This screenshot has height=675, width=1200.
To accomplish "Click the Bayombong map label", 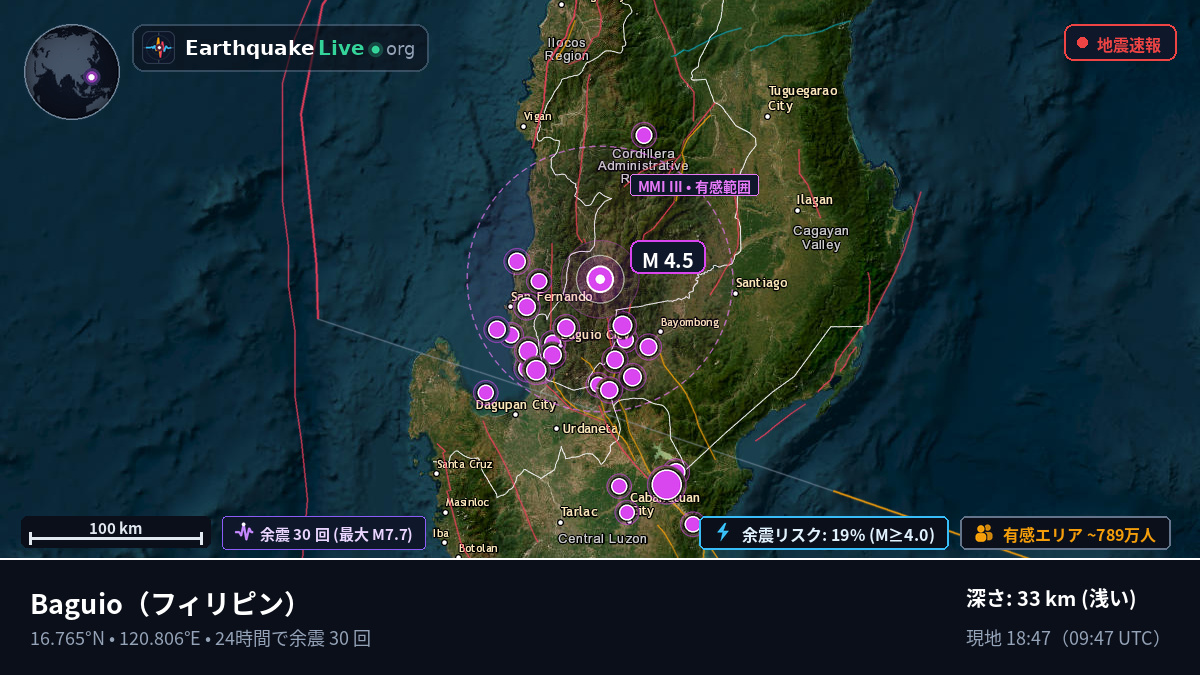I will click(690, 322).
